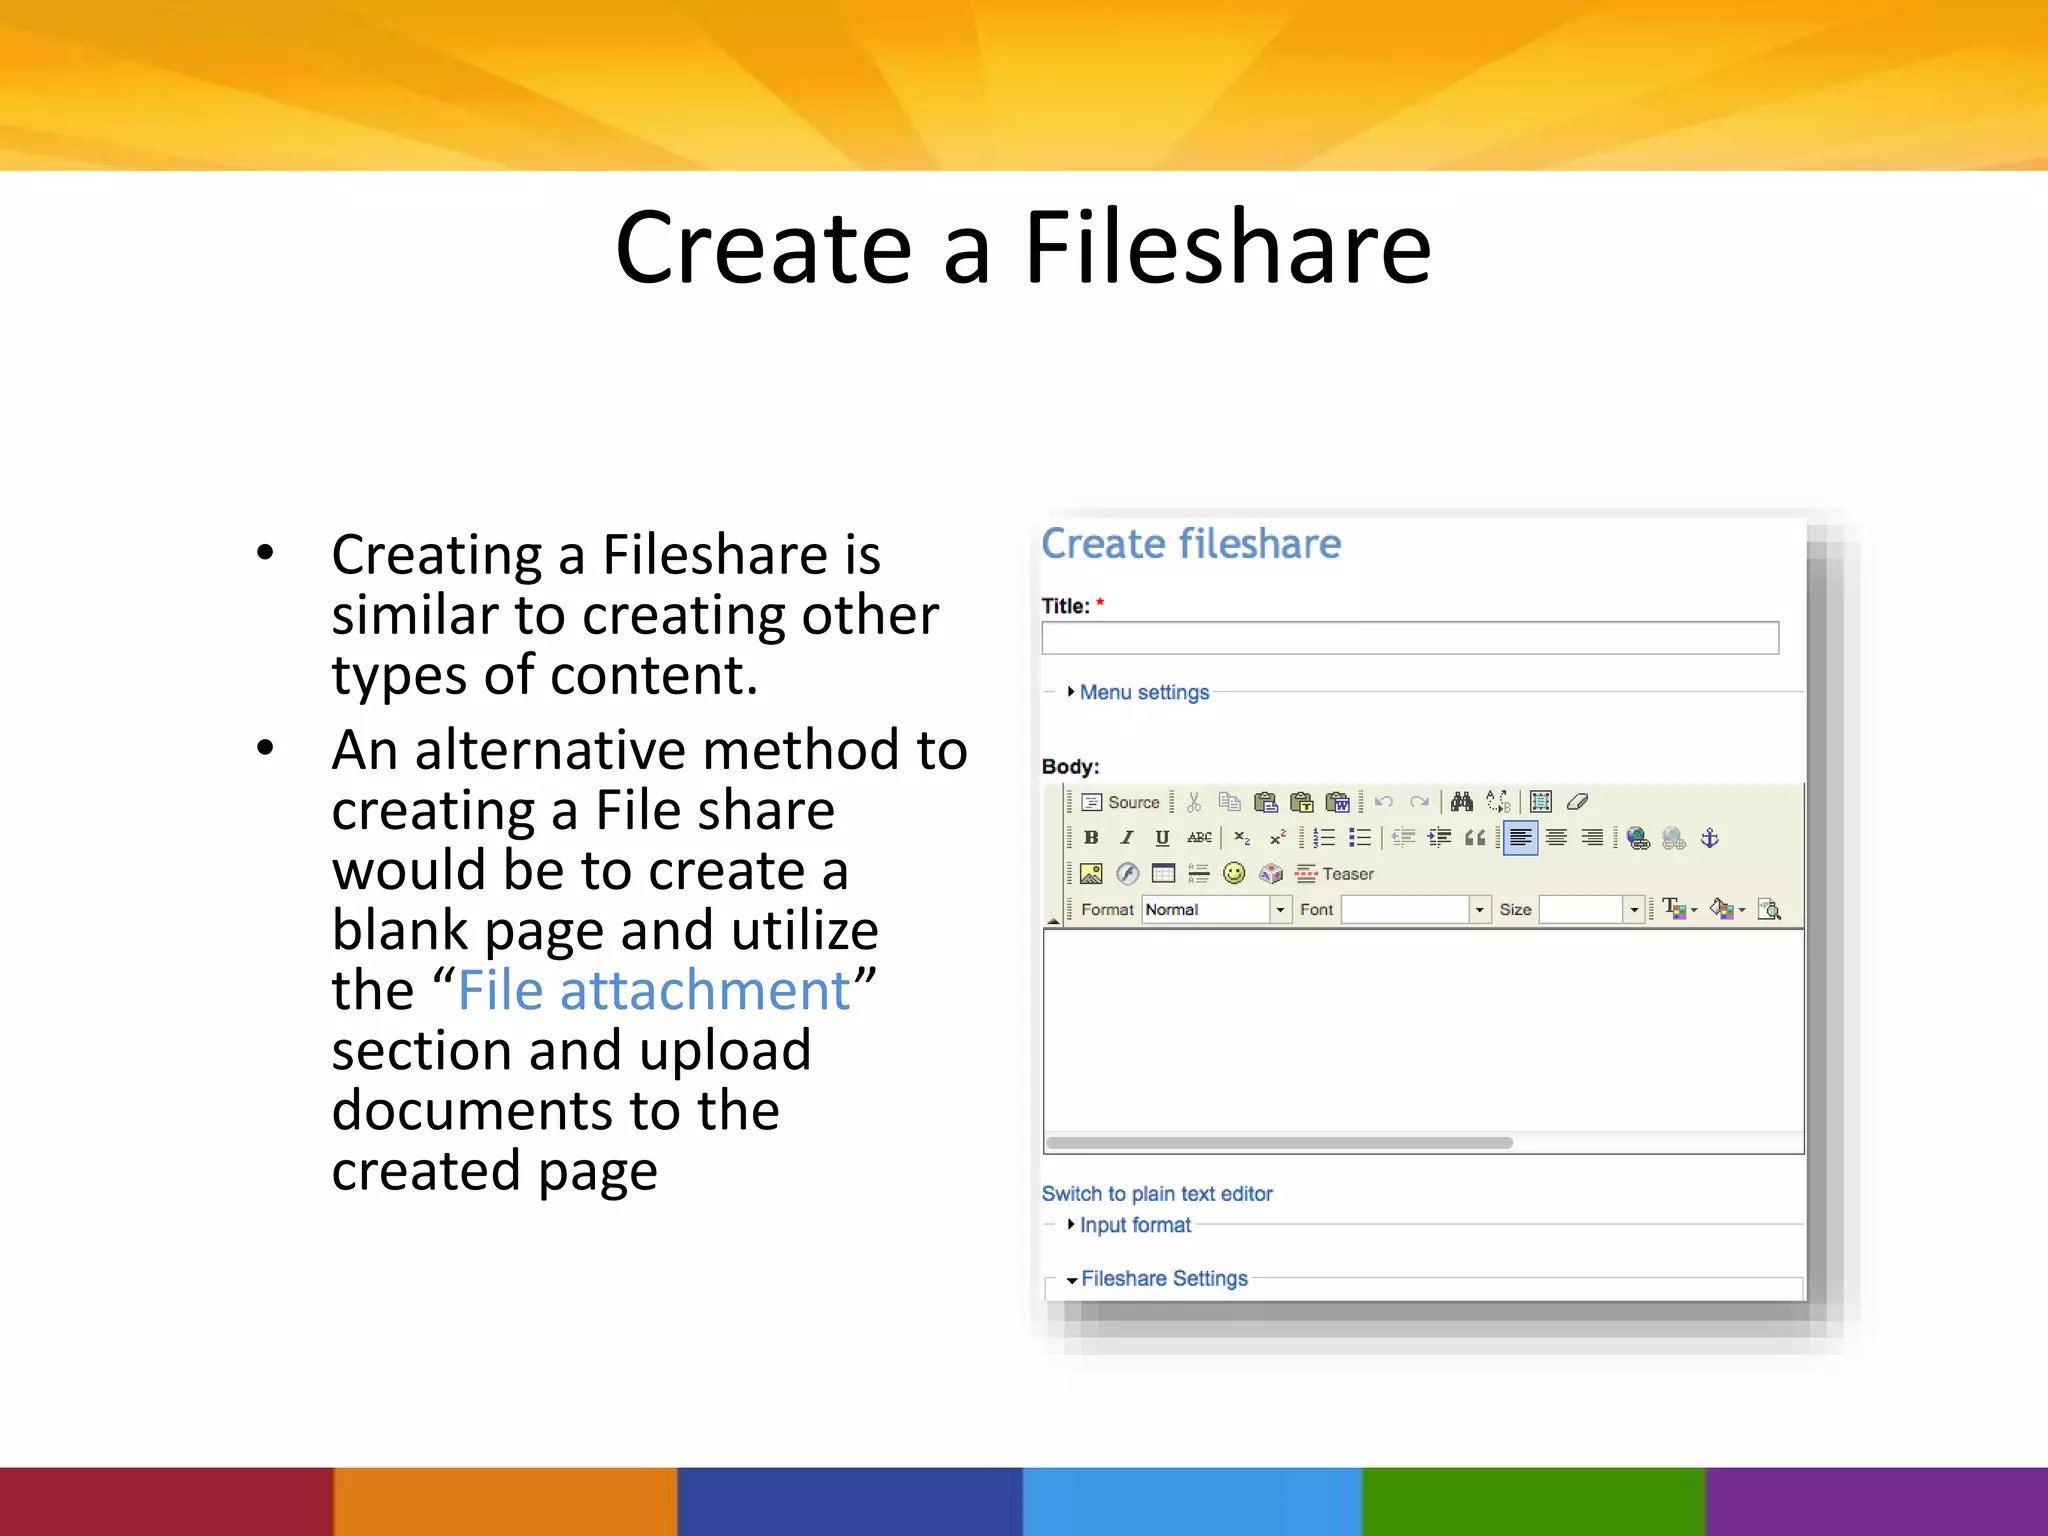Click the Cut scissors icon
The image size is (2048, 1536).
[1193, 802]
